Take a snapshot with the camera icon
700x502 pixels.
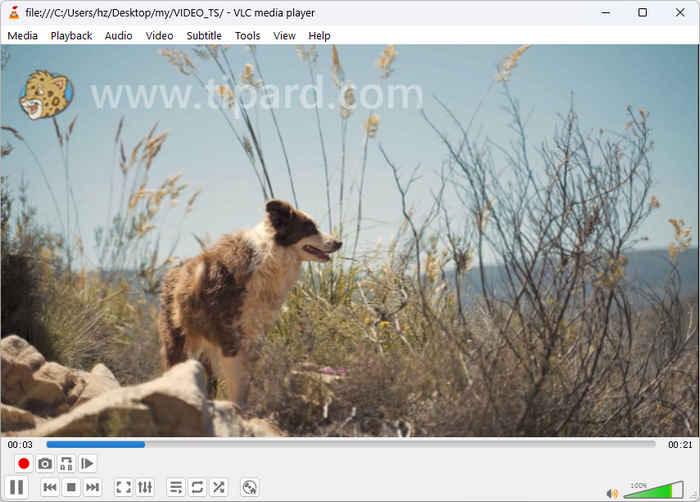coord(45,464)
